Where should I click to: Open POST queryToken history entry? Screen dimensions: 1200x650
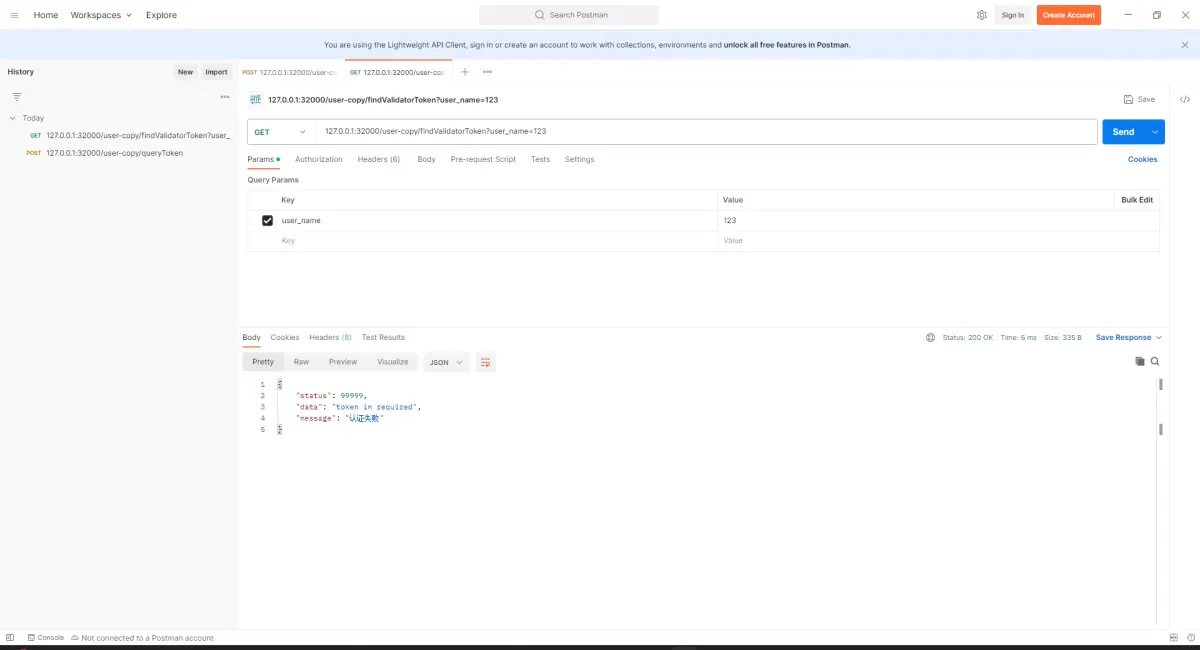pos(106,153)
